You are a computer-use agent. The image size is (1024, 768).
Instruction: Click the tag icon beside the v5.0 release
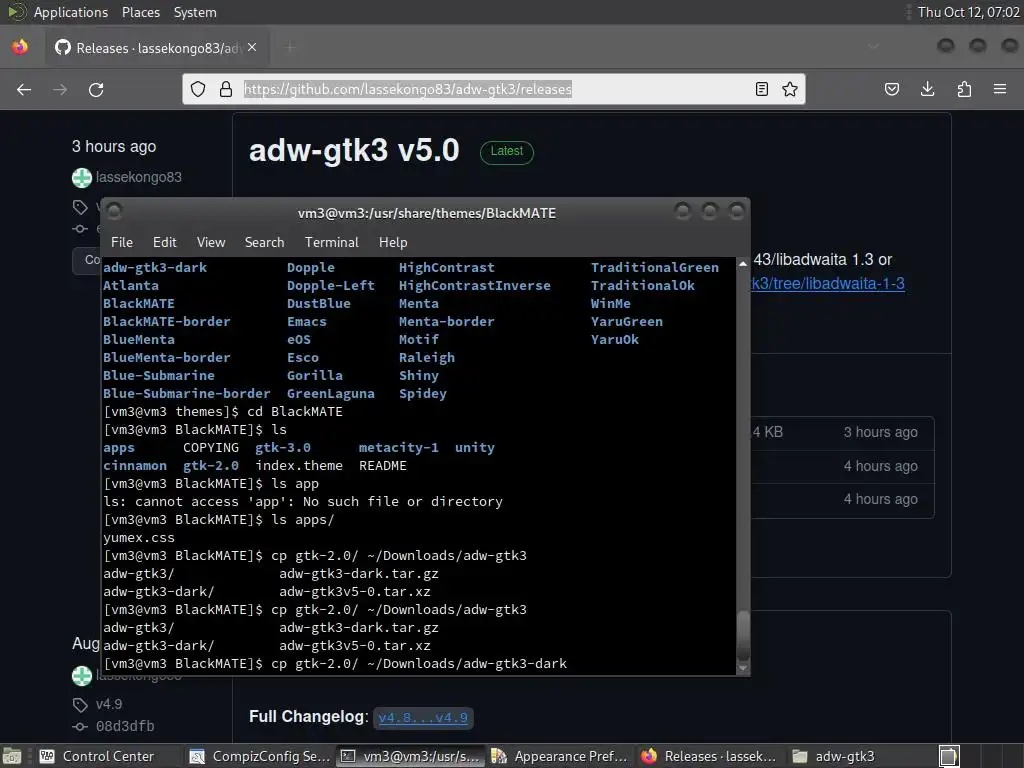tap(80, 207)
